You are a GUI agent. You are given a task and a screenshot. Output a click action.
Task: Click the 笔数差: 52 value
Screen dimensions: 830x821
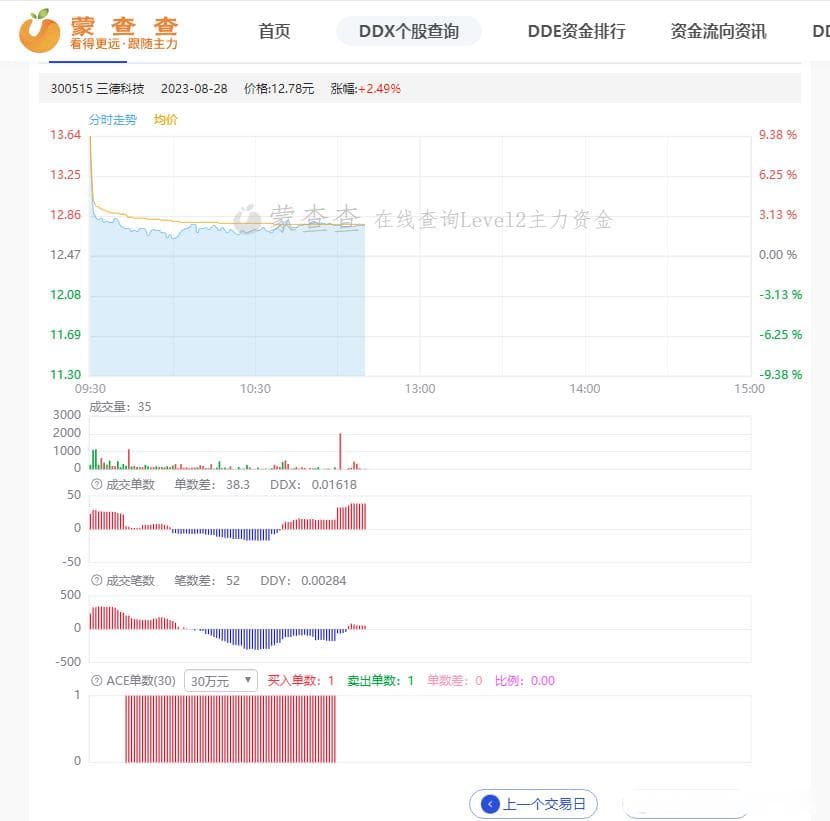(x=207, y=581)
